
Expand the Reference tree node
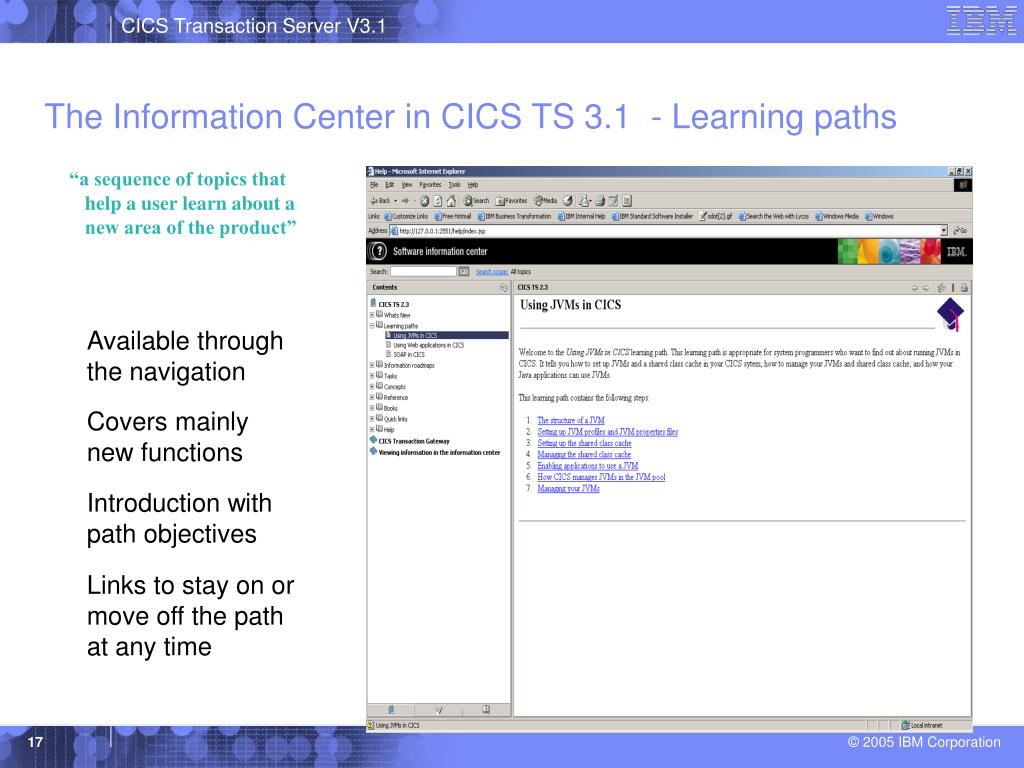(x=372, y=397)
